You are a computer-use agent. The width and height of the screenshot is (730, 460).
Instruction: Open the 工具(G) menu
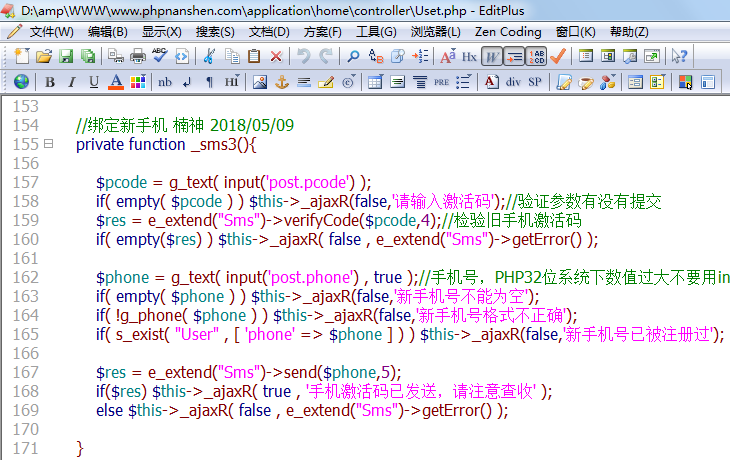376,32
